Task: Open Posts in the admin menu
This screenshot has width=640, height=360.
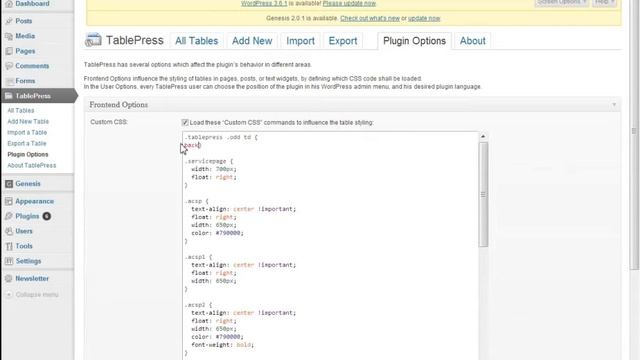Action: [x=24, y=21]
